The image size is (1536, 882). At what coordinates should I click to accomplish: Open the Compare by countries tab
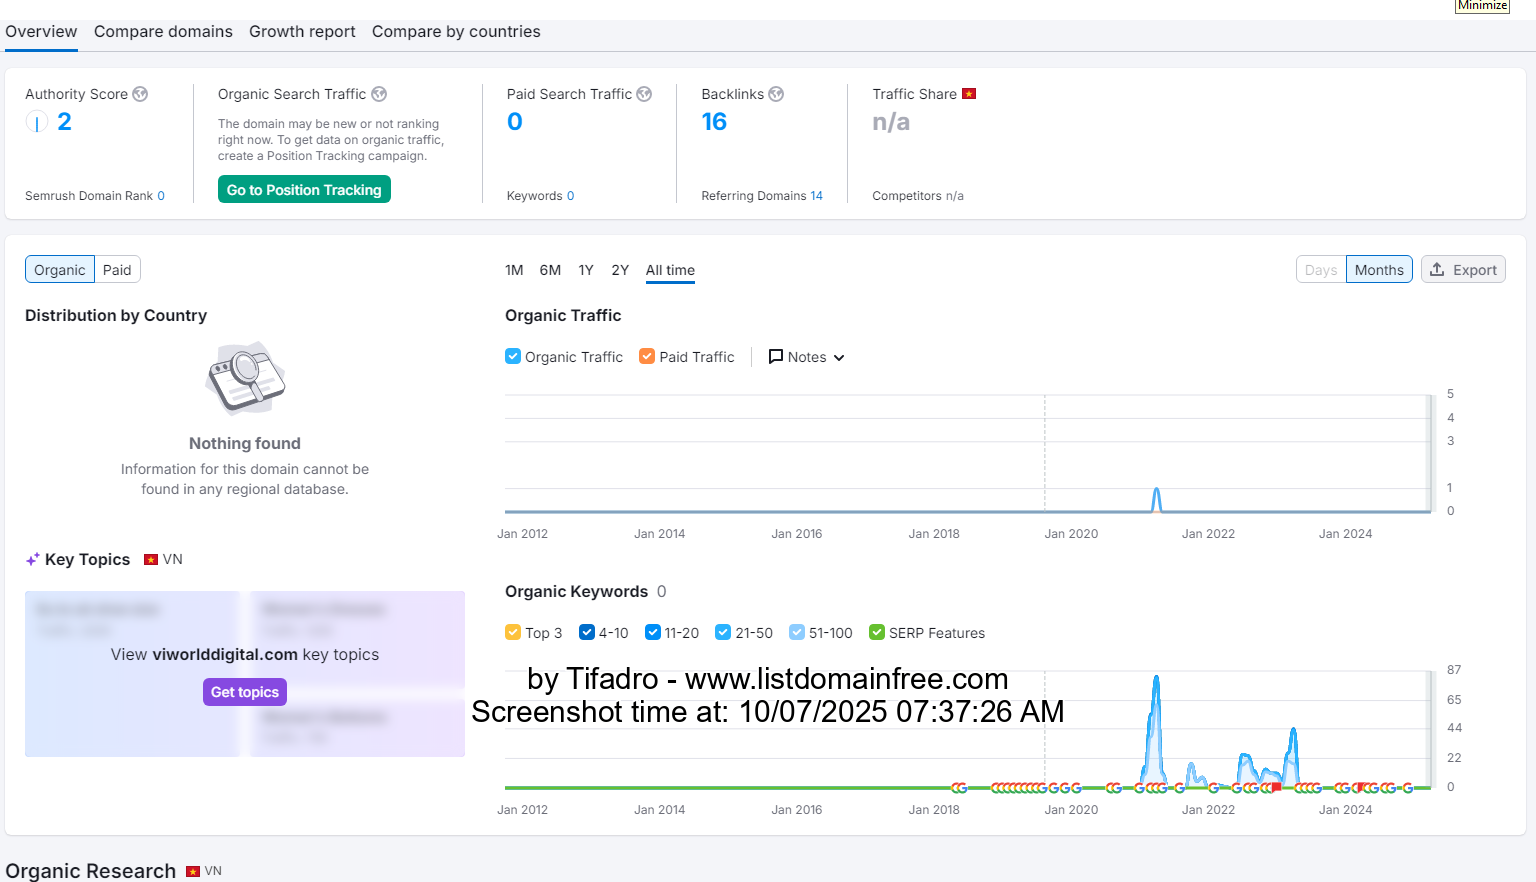456,32
